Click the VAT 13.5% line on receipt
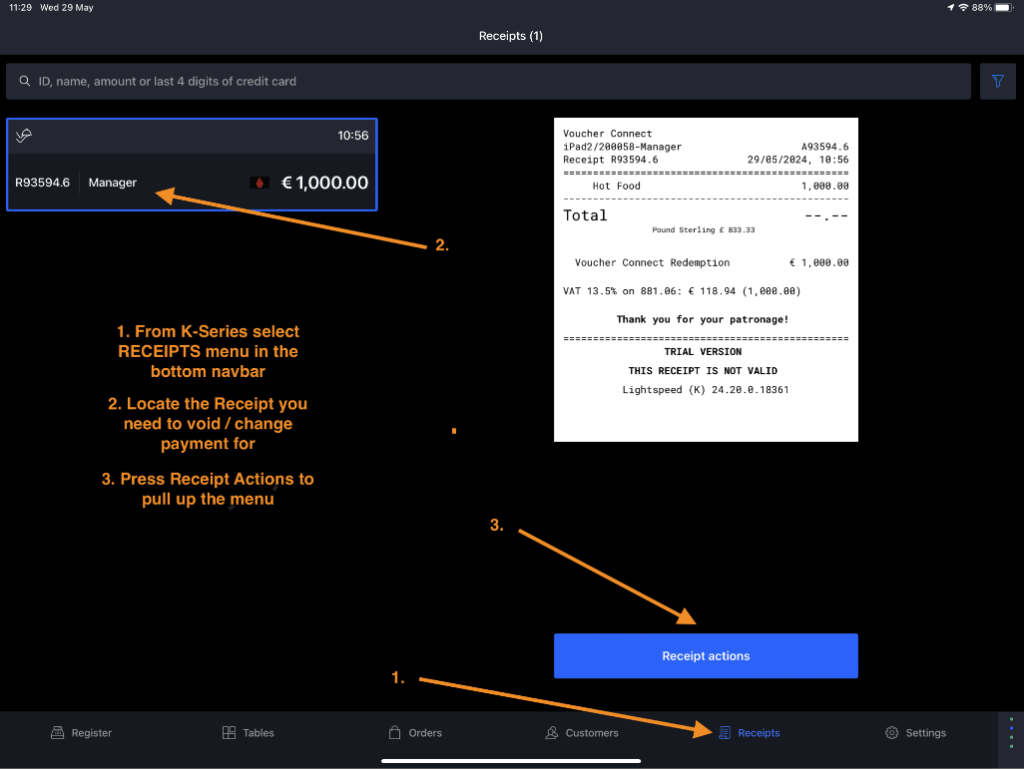1024x770 pixels. (682, 291)
